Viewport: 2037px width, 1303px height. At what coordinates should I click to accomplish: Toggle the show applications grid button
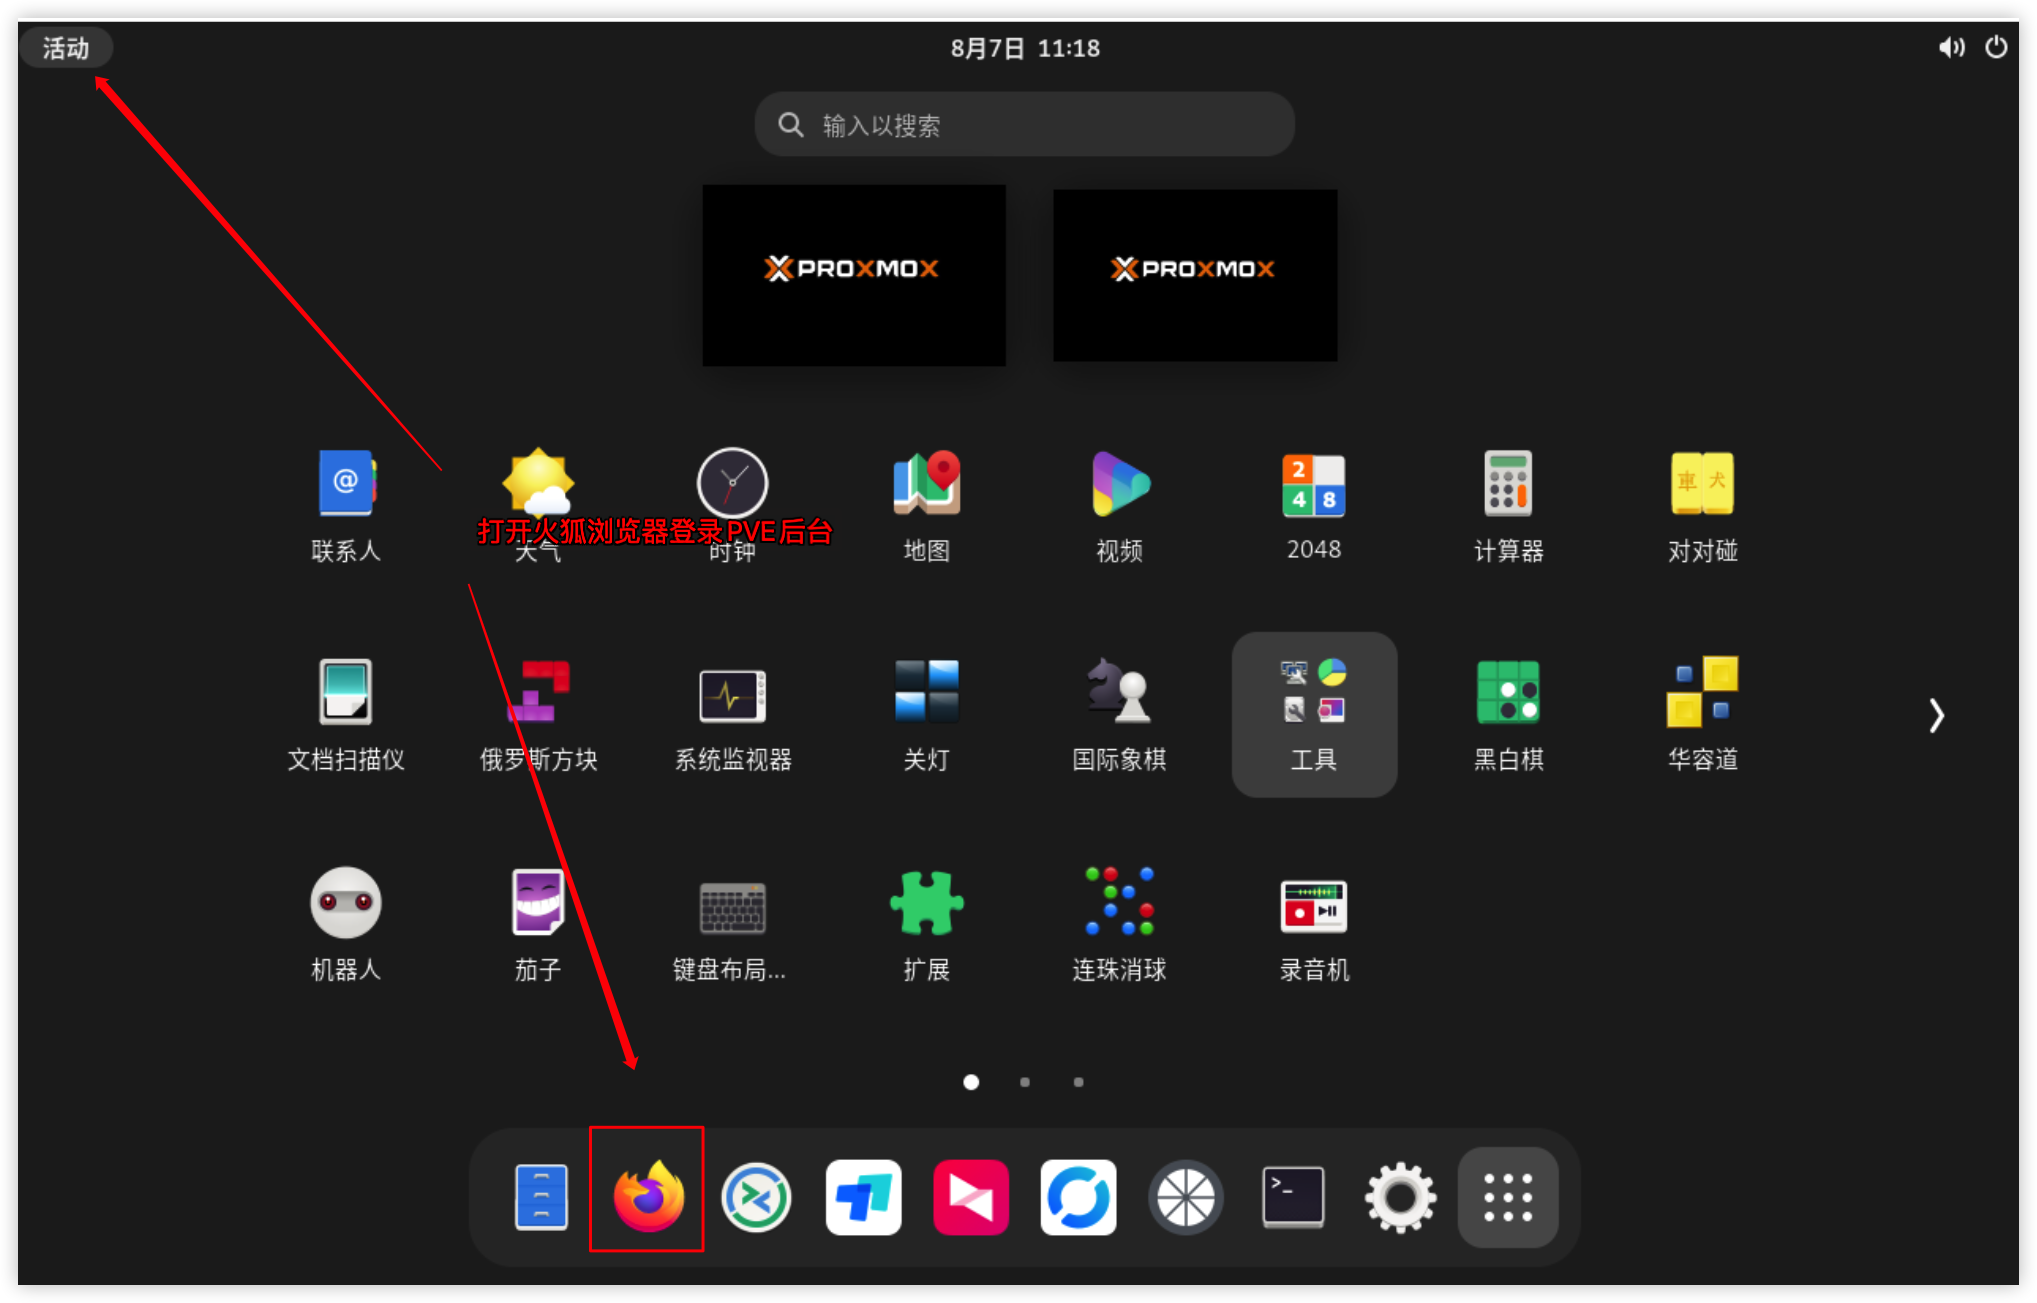pyautogui.click(x=1507, y=1196)
